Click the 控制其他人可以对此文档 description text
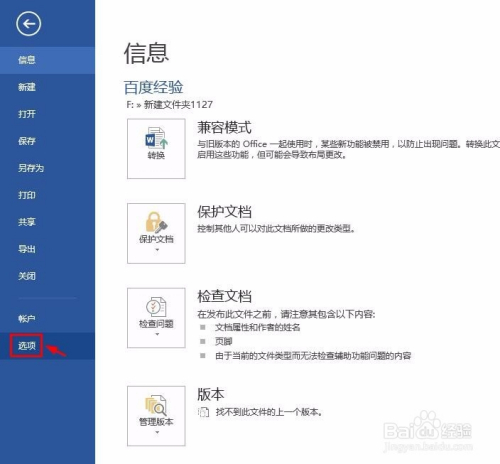 (275, 229)
